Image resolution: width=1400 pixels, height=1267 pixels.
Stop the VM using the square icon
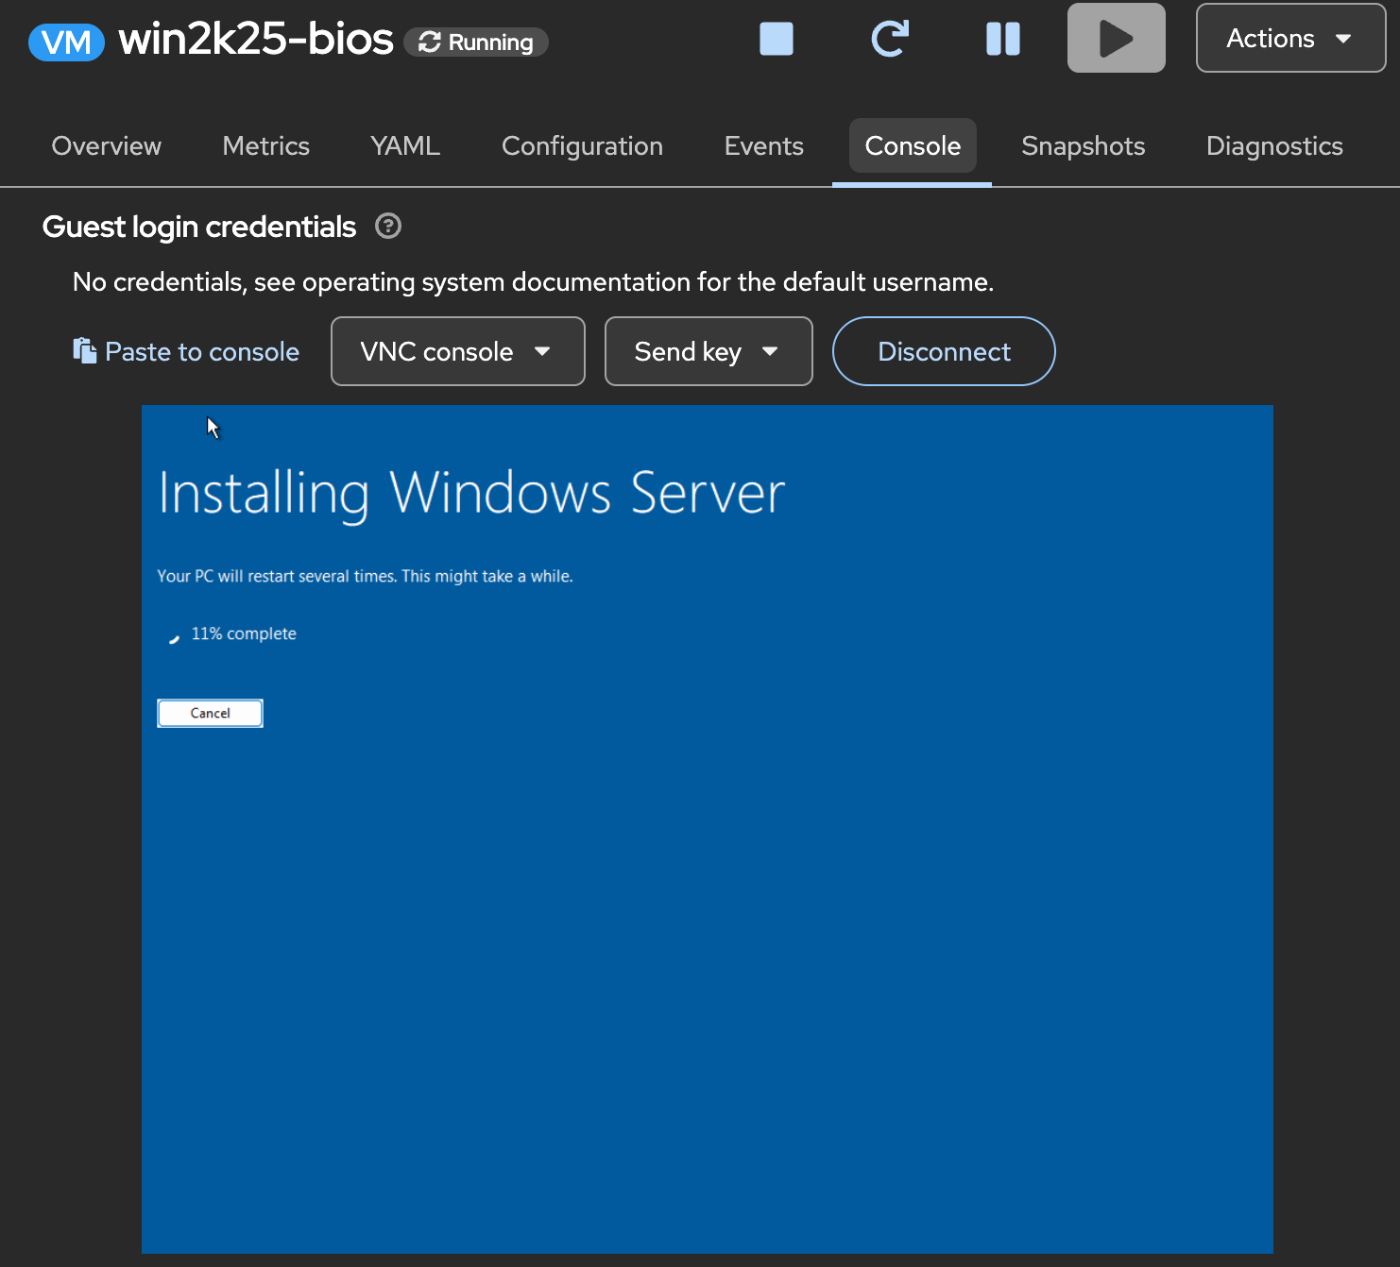coord(777,38)
